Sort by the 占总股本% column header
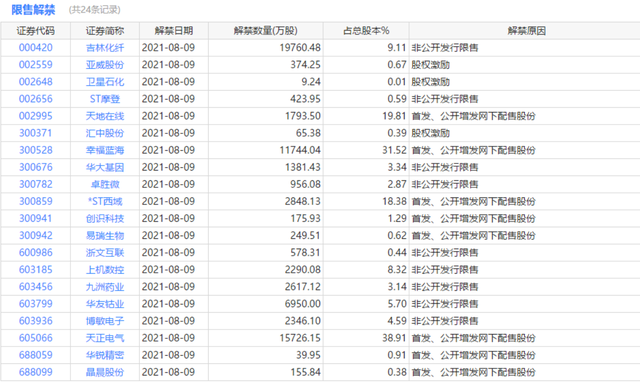640x382 pixels. [366, 31]
